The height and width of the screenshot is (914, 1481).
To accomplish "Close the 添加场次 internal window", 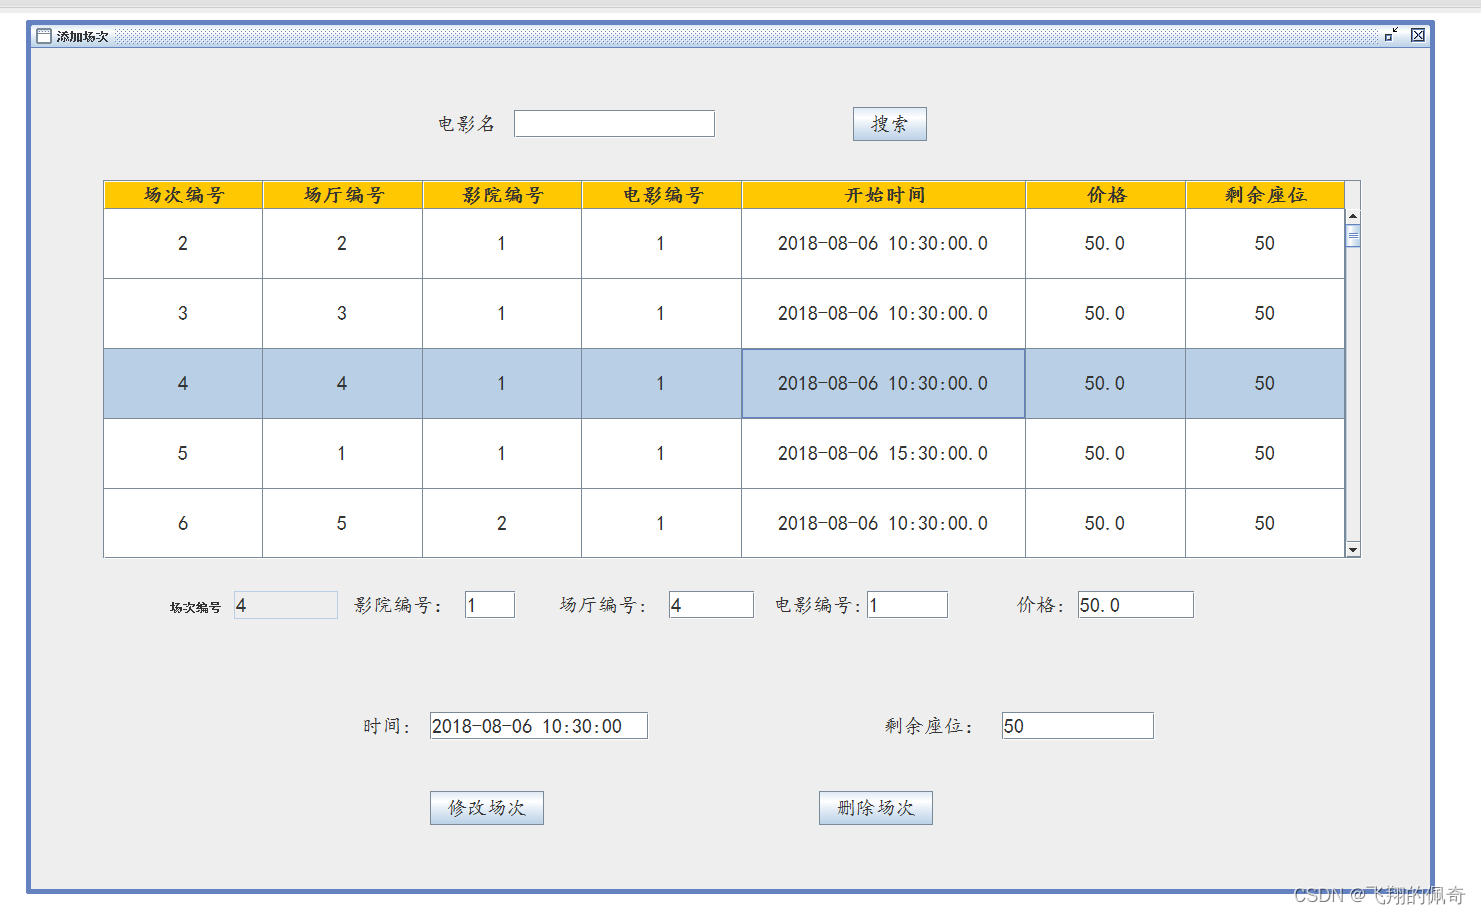I will tap(1418, 35).
